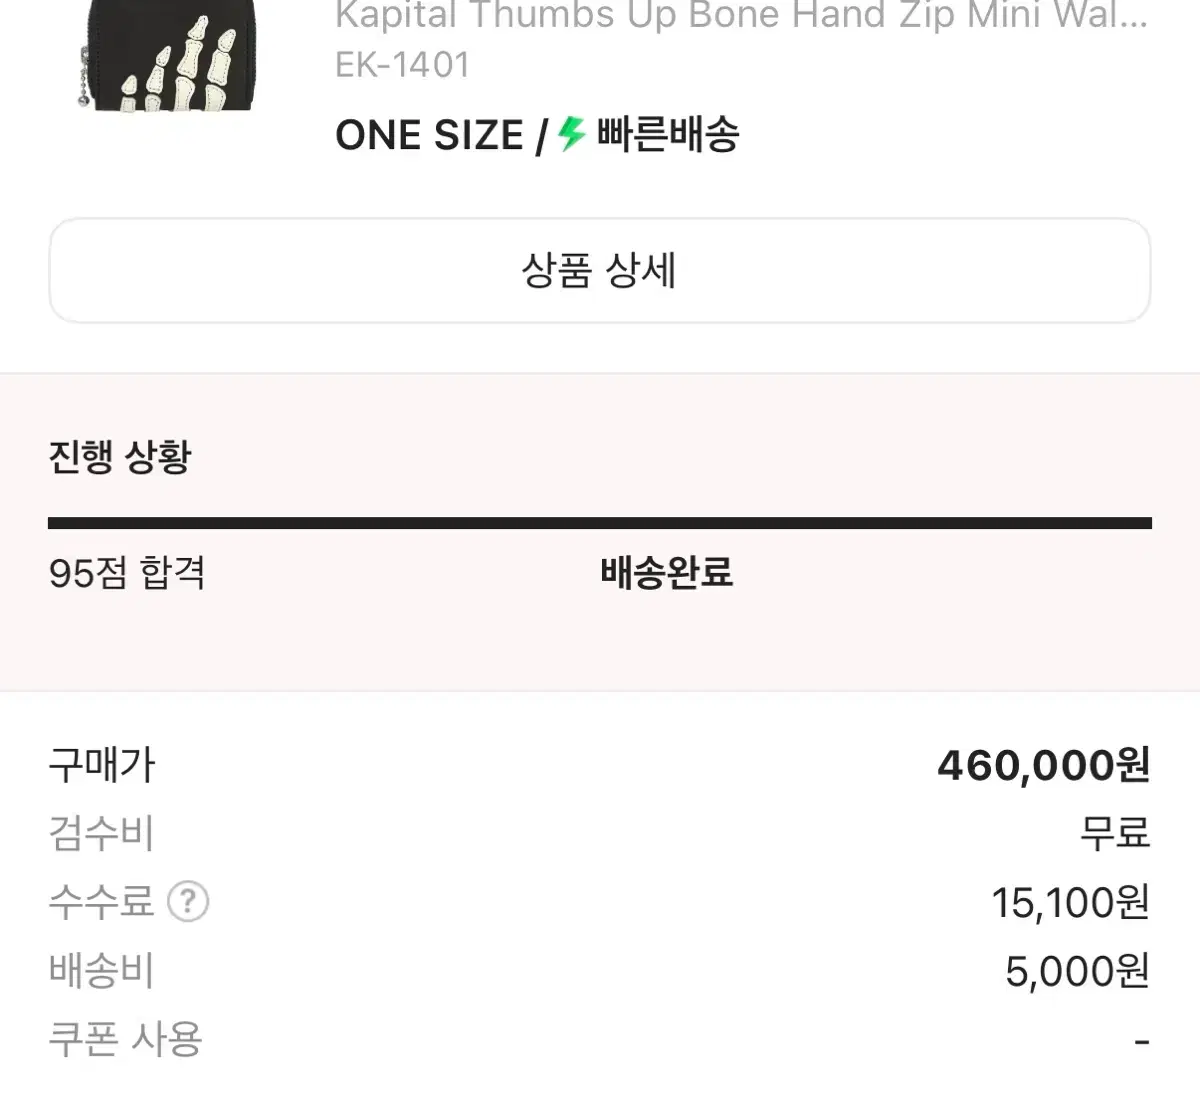Tap the 진행 상황 section heading
Viewport: 1200px width, 1100px height.
coord(119,457)
